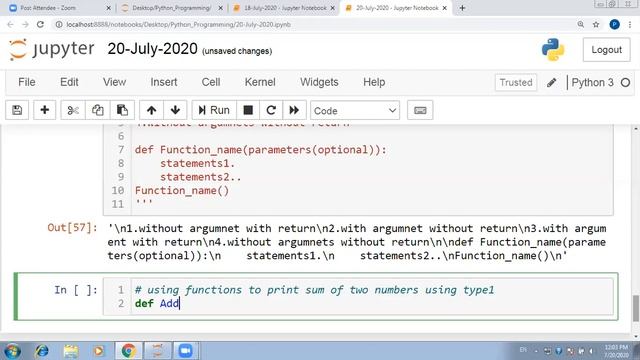The height and width of the screenshot is (360, 640).
Task: Open the Help menu
Action: pyautogui.click(x=374, y=82)
